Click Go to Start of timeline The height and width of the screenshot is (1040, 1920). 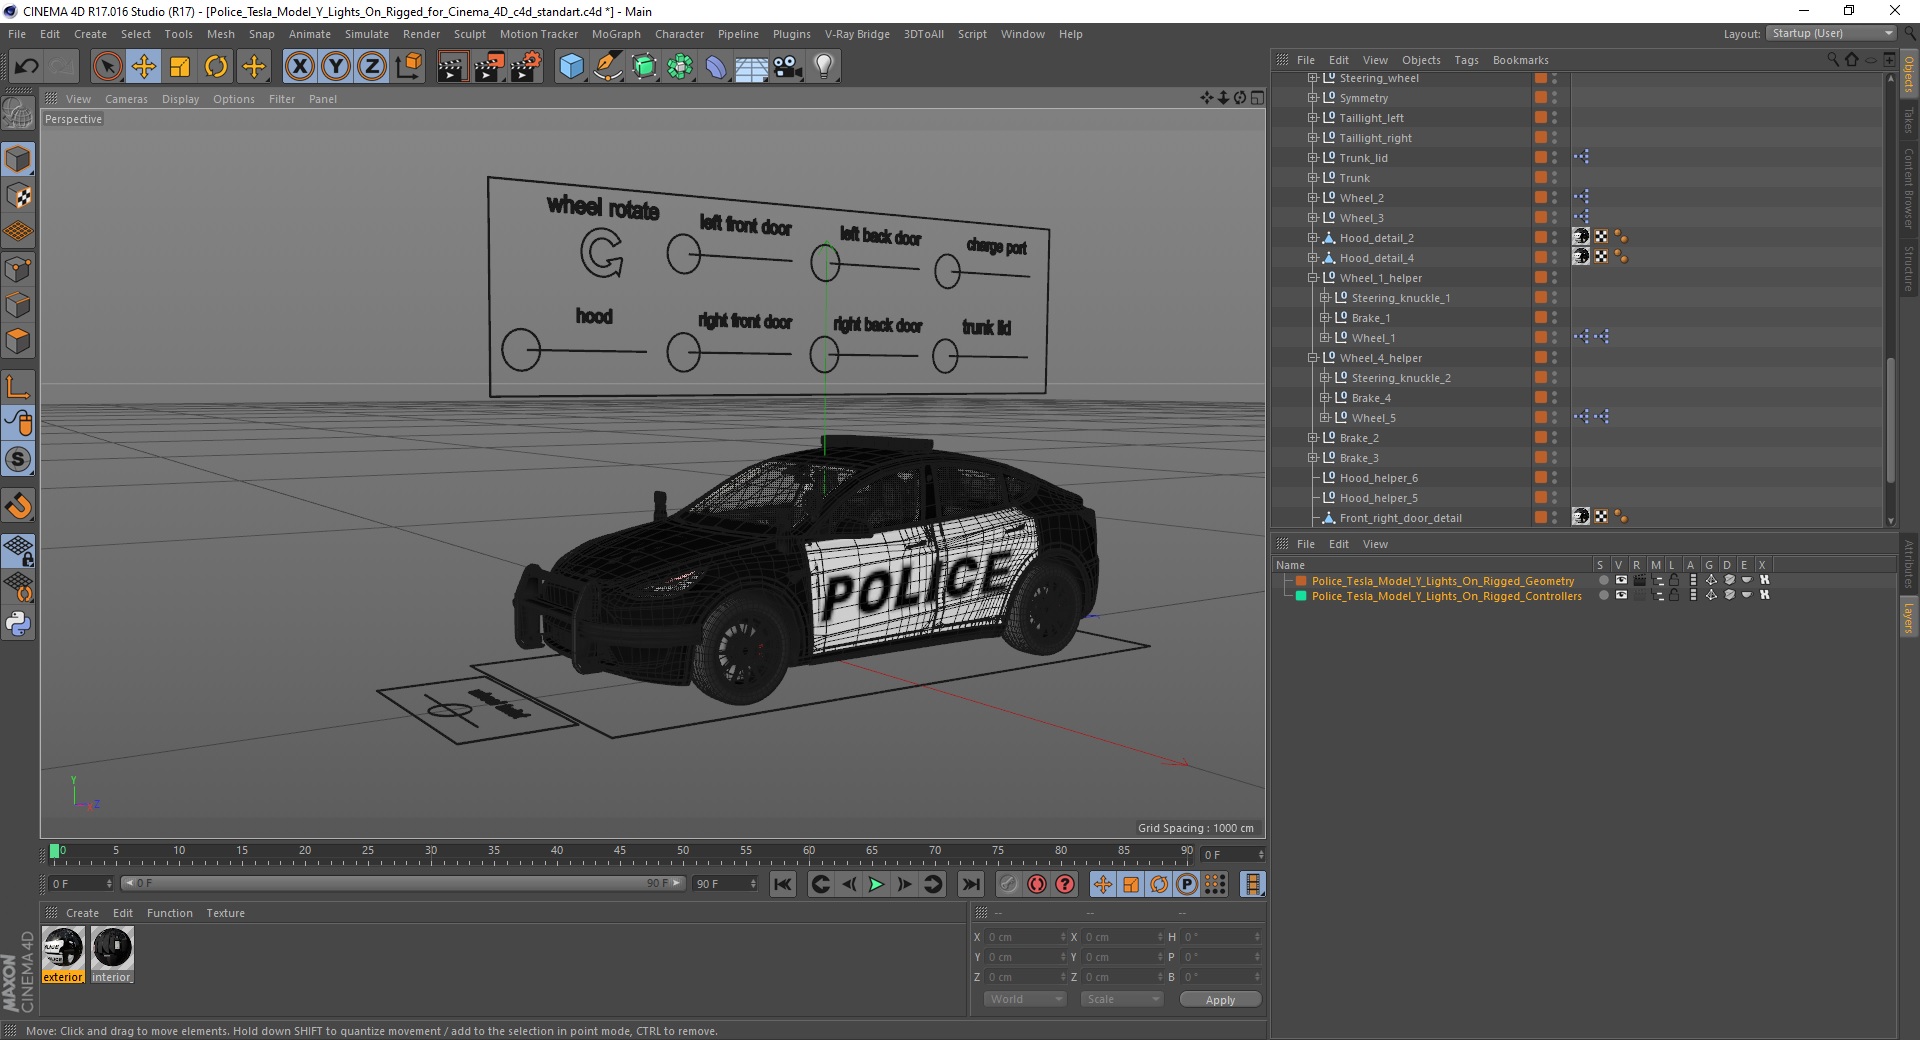783,884
